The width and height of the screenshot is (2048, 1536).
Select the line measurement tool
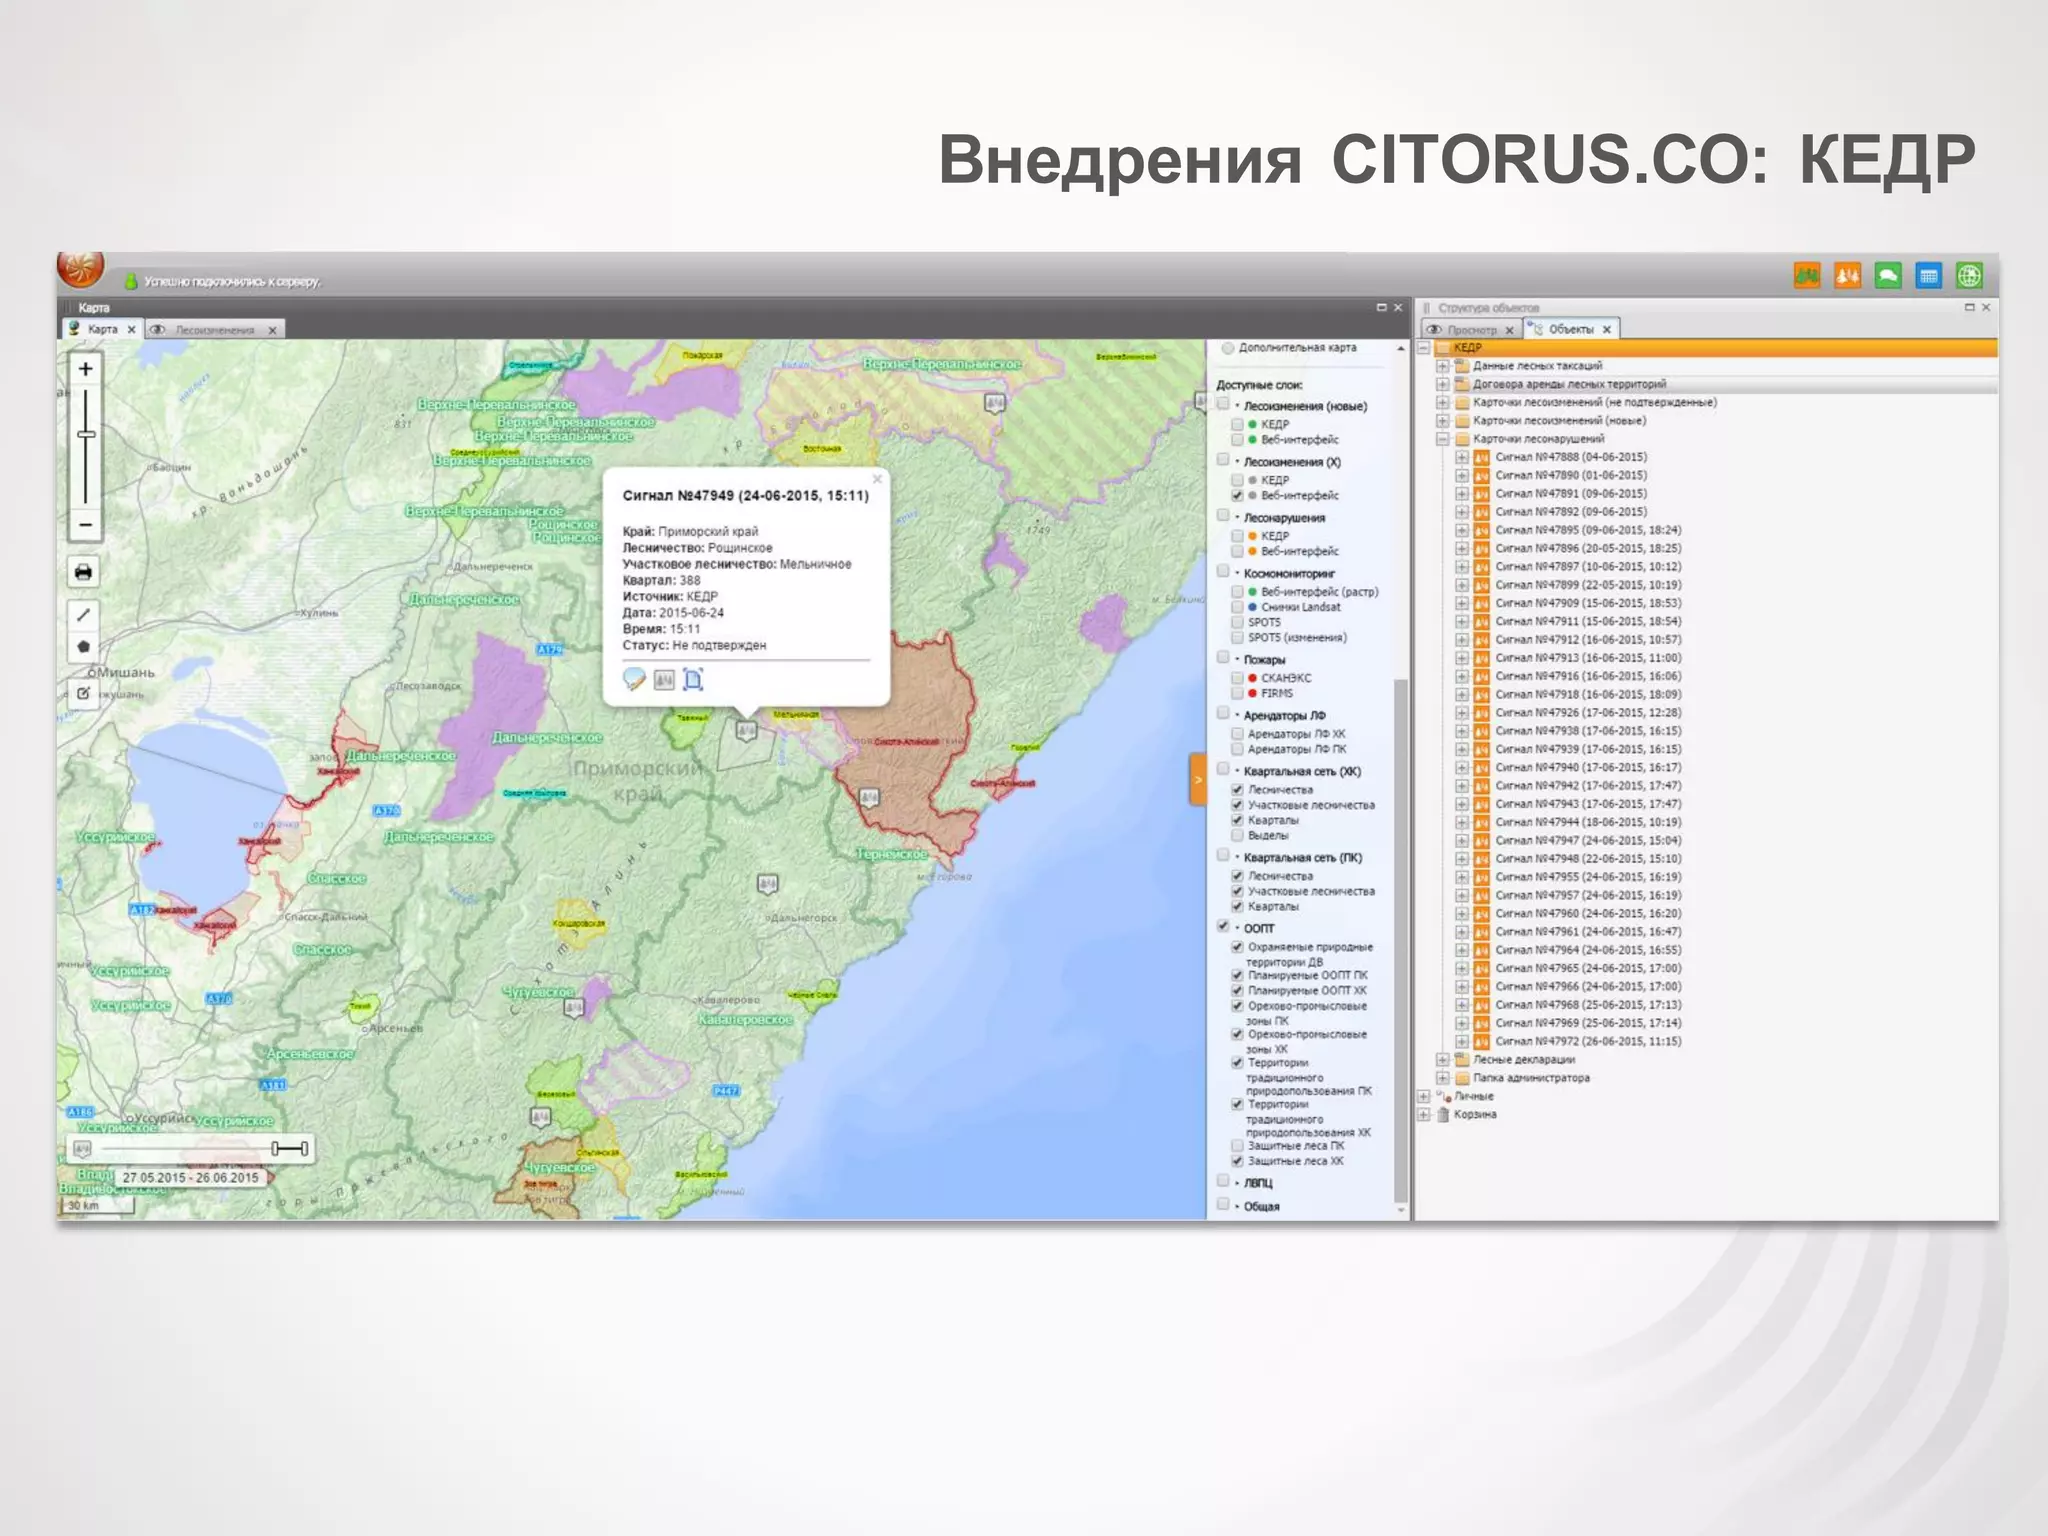pos(84,615)
